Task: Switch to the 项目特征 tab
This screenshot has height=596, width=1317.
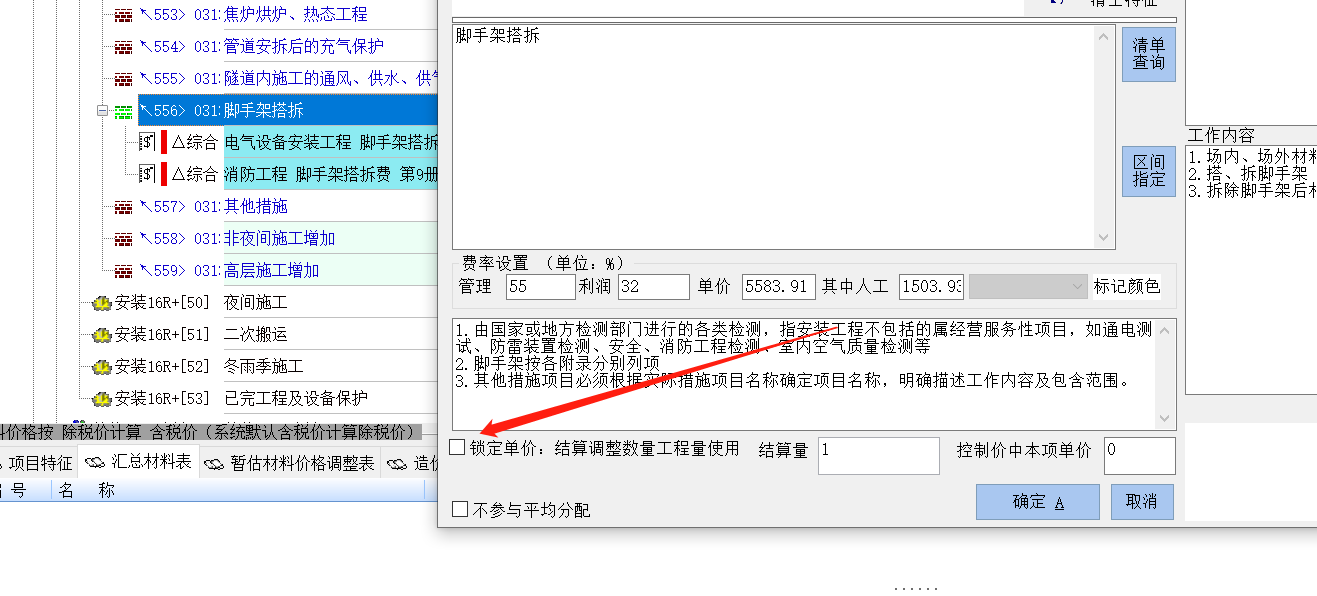Action: click(x=42, y=463)
